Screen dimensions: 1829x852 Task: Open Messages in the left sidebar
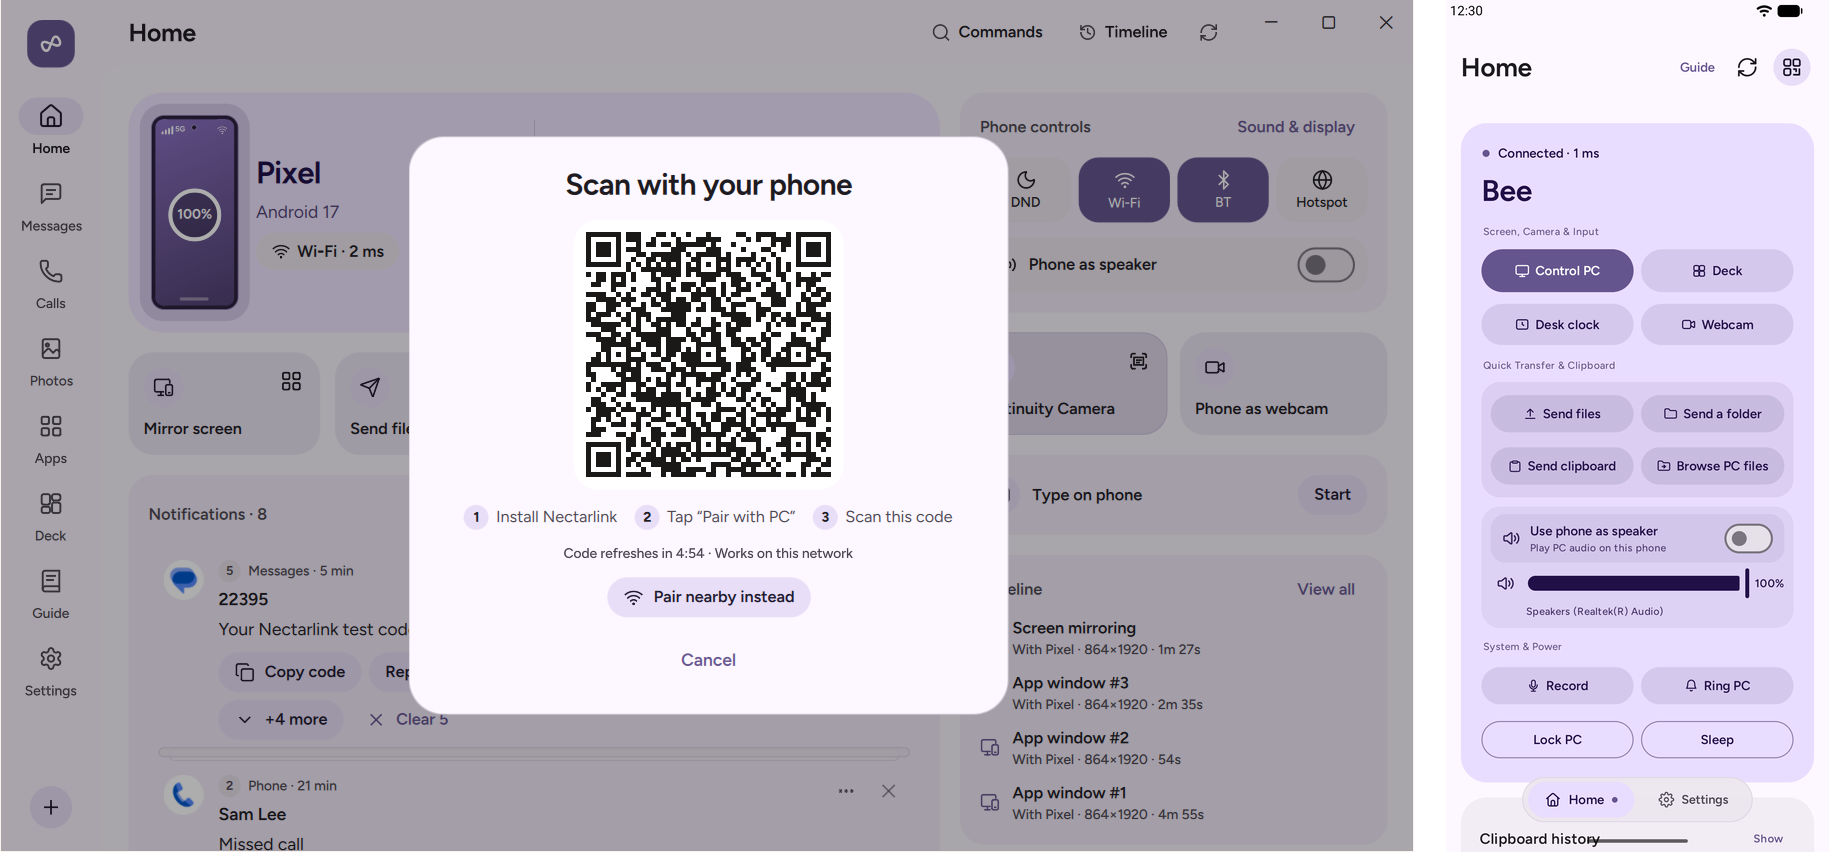point(51,207)
